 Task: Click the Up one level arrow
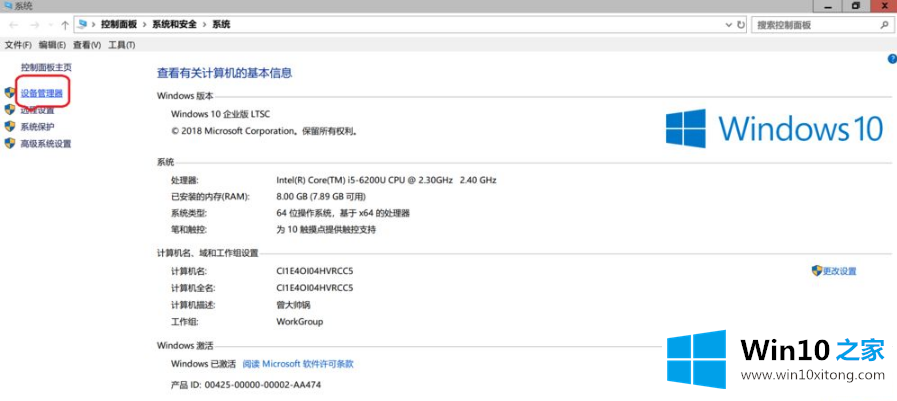click(65, 25)
